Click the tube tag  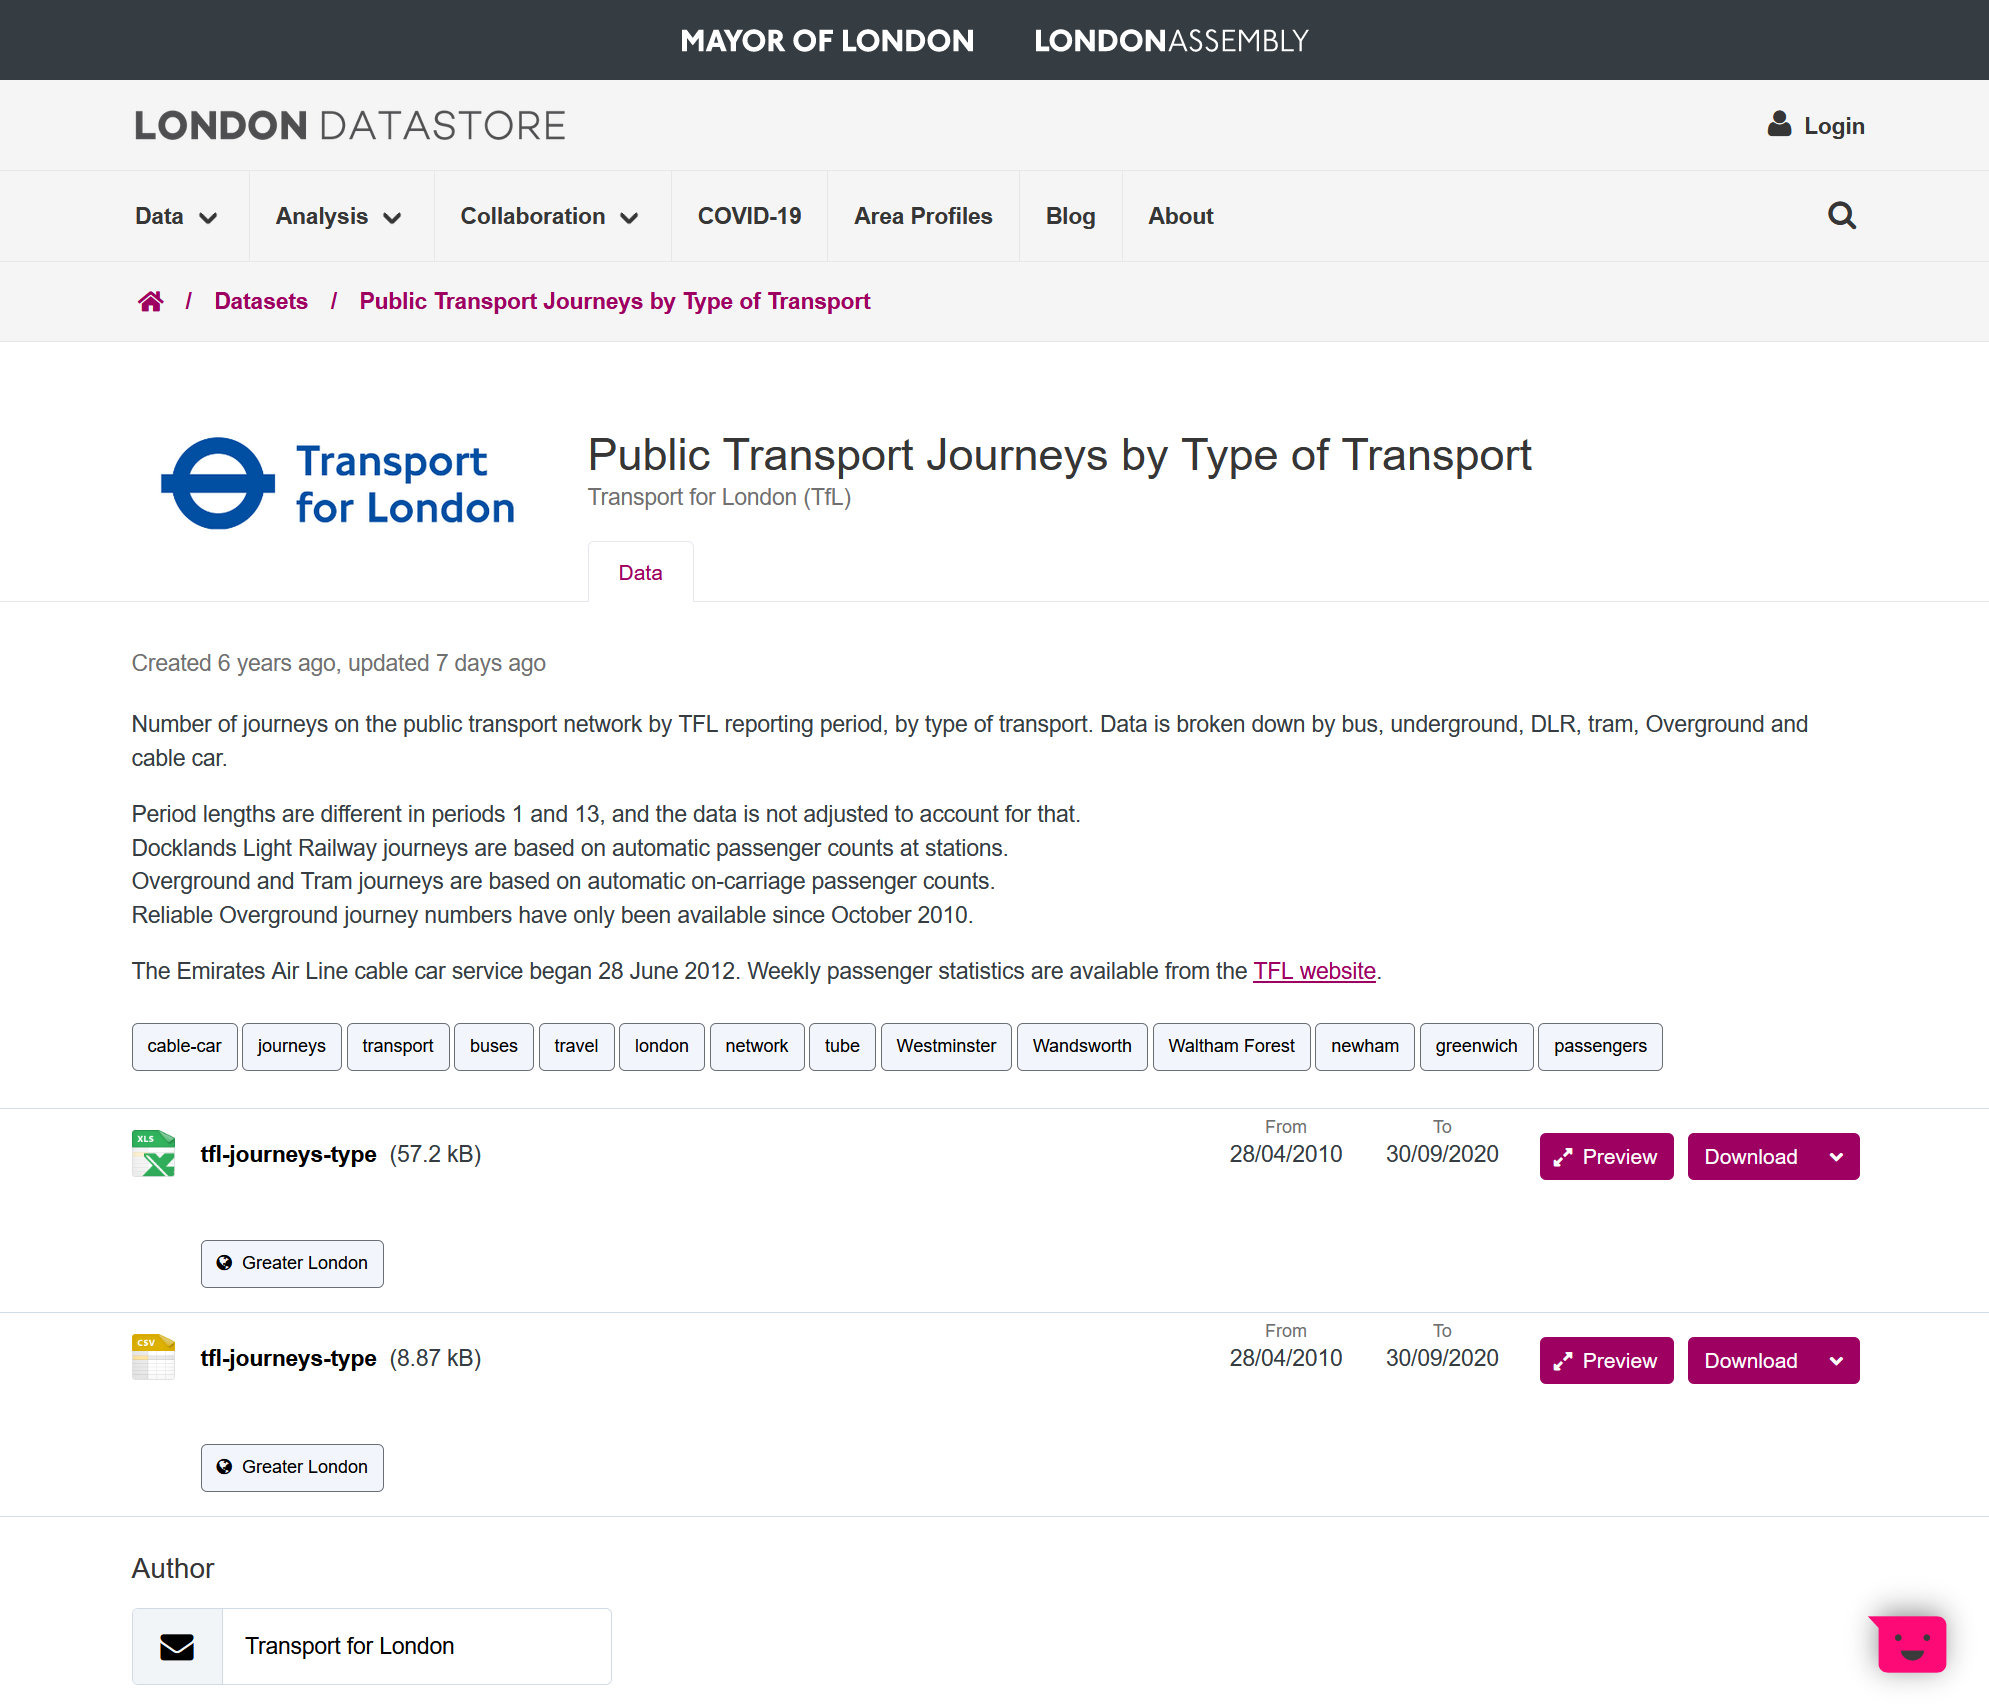842,1046
